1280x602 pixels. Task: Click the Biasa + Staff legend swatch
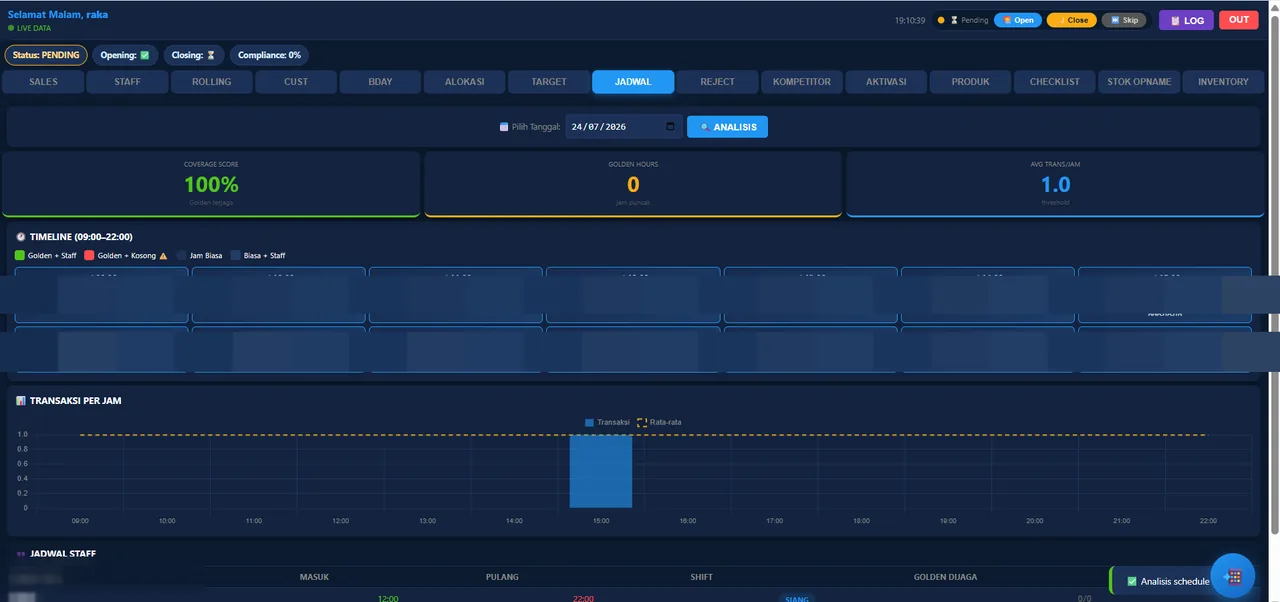(x=235, y=256)
